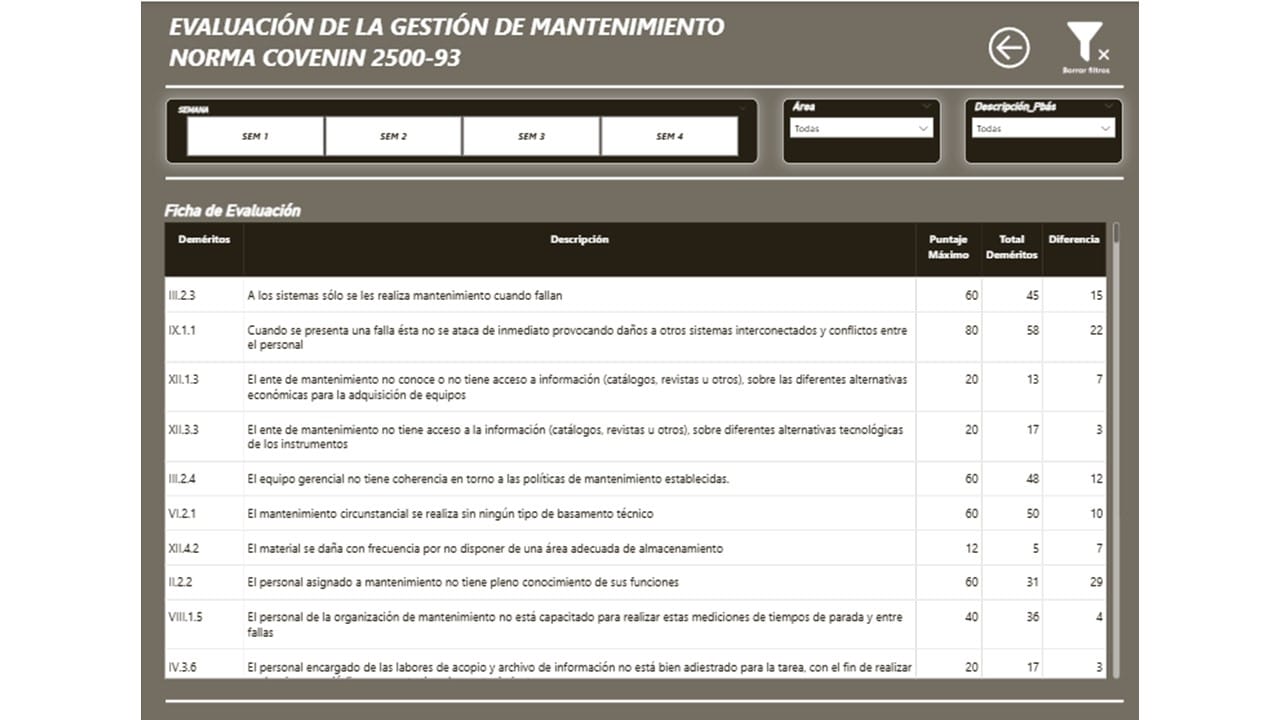Click the Borrar filtros funnel icon

(x=1085, y=43)
